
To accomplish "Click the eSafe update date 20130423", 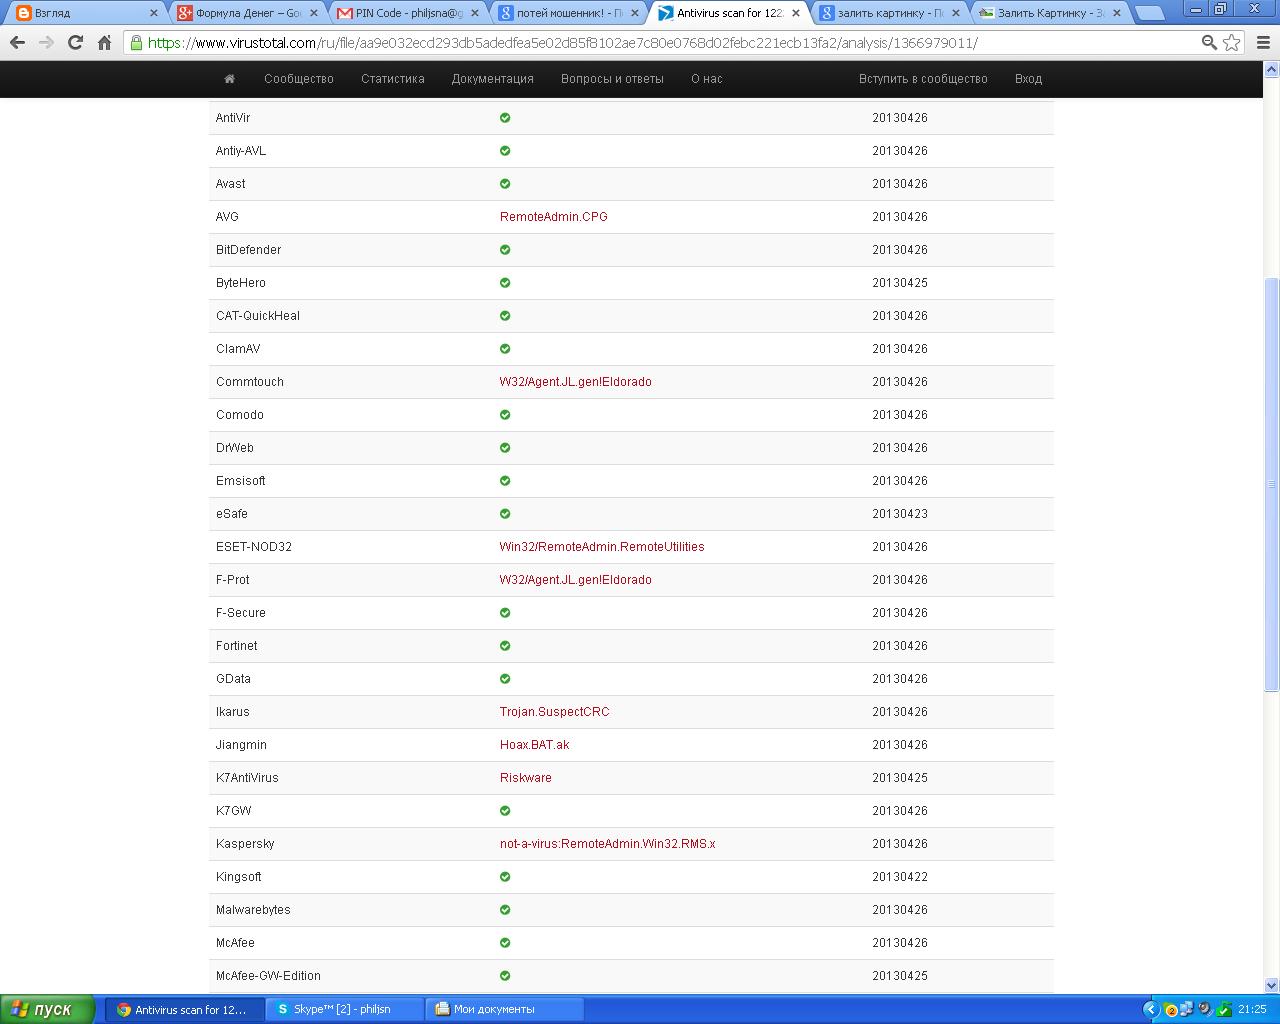I will 900,514.
